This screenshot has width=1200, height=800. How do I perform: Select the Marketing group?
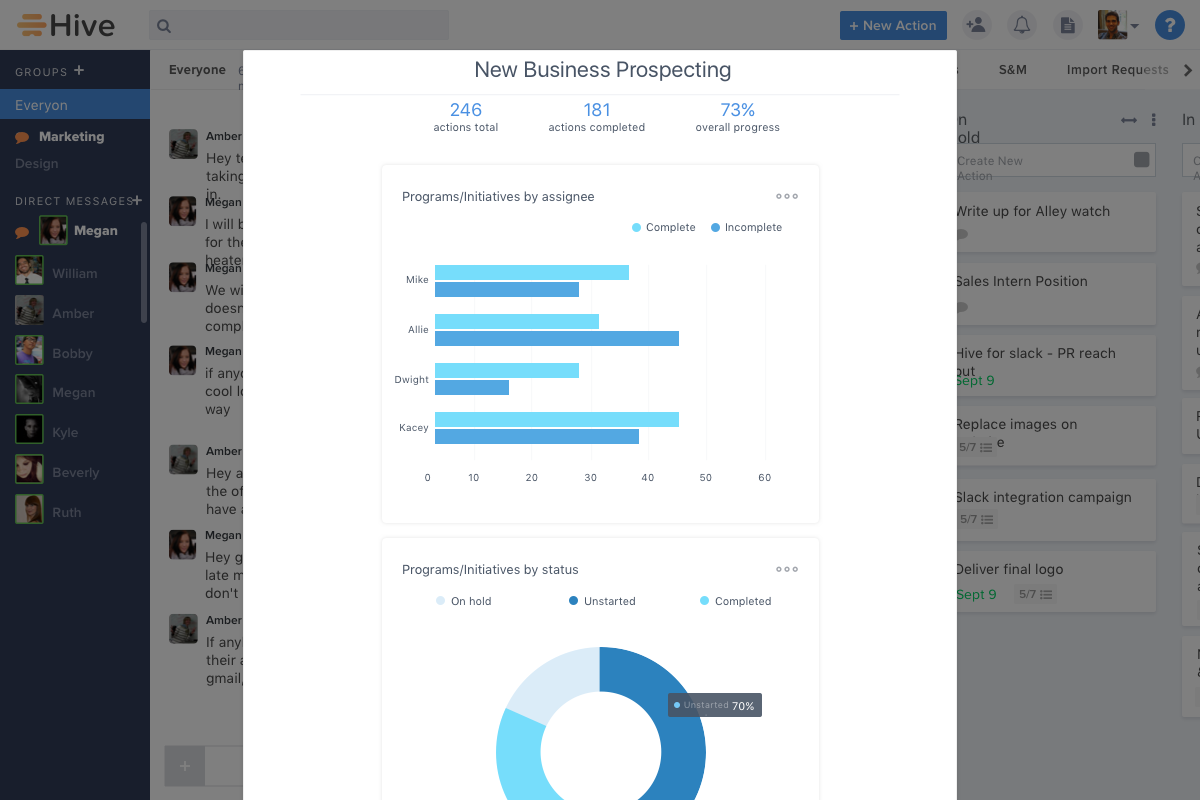point(71,137)
